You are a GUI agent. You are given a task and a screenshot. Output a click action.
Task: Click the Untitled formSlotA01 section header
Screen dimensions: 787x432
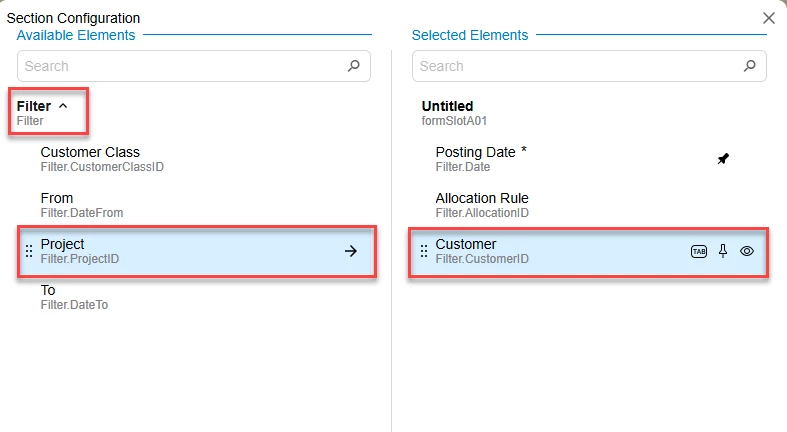pos(447,112)
